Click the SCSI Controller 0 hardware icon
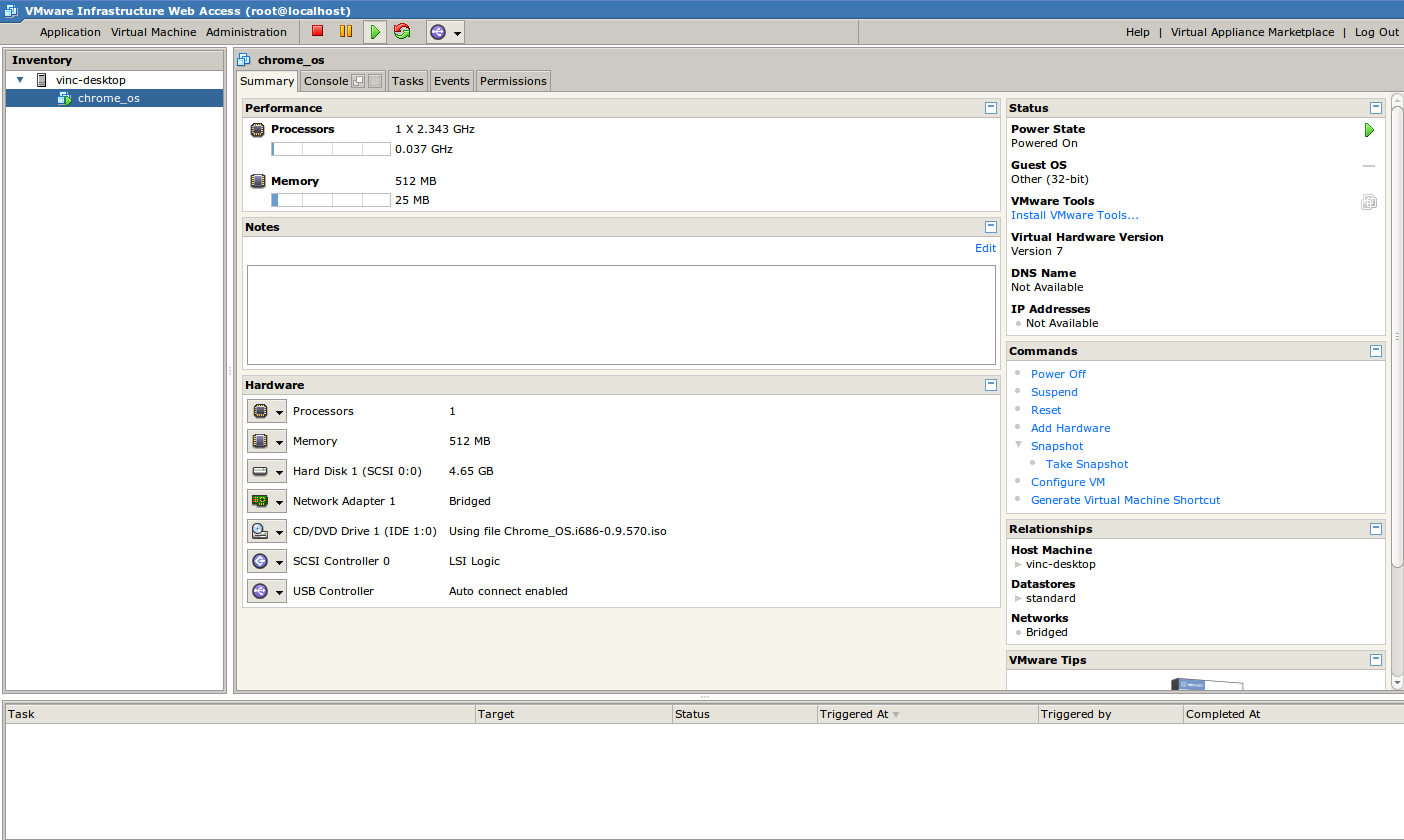The height and width of the screenshot is (840, 1404). tap(260, 561)
